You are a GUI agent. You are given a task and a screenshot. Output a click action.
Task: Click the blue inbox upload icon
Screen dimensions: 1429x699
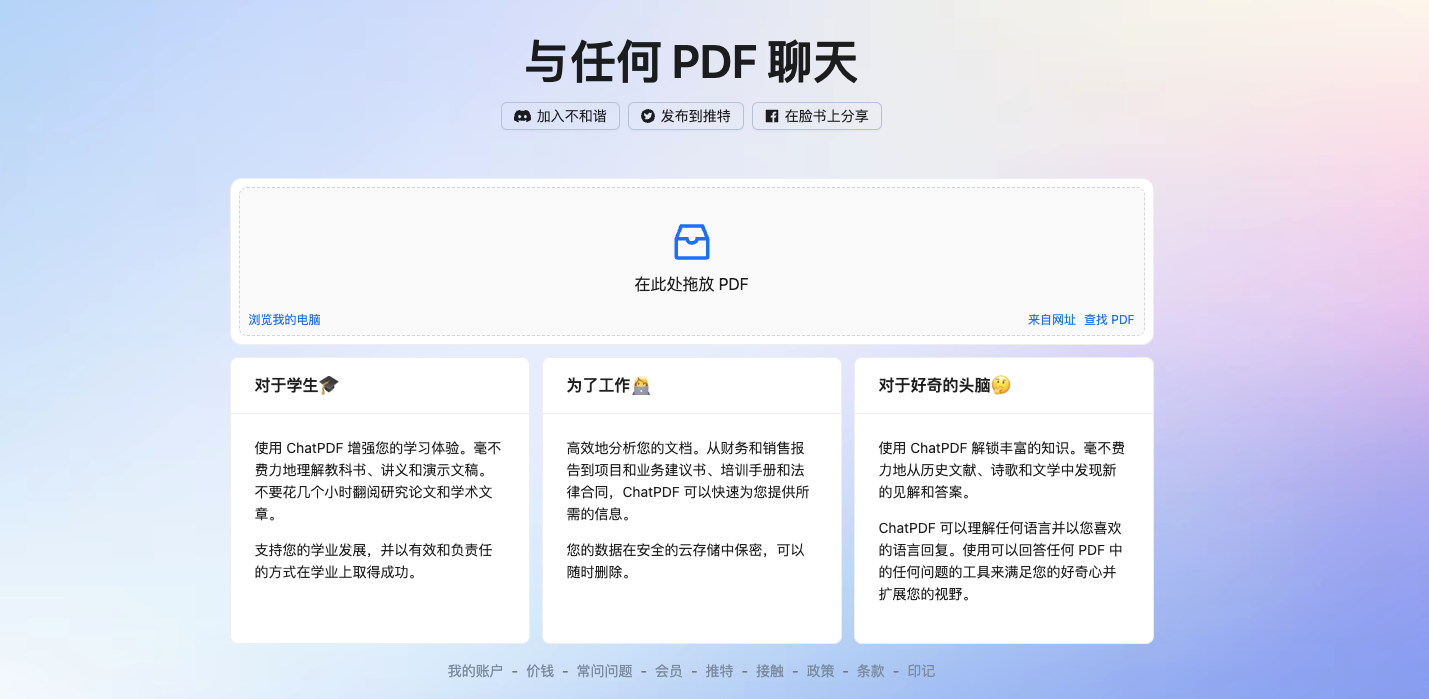tap(692, 242)
